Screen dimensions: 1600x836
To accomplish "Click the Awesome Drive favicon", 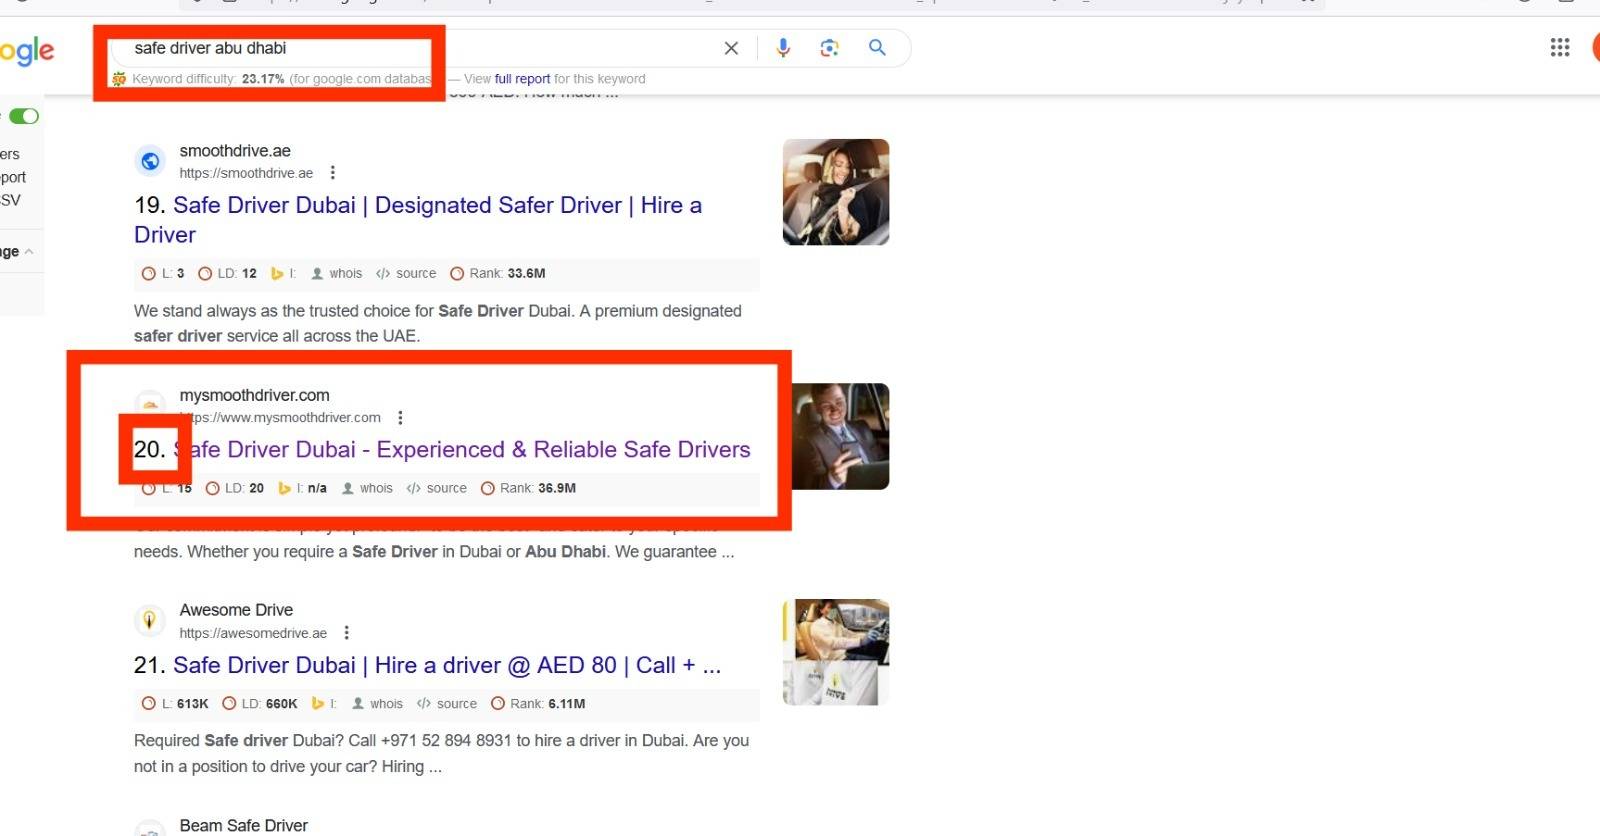I will click(x=149, y=620).
